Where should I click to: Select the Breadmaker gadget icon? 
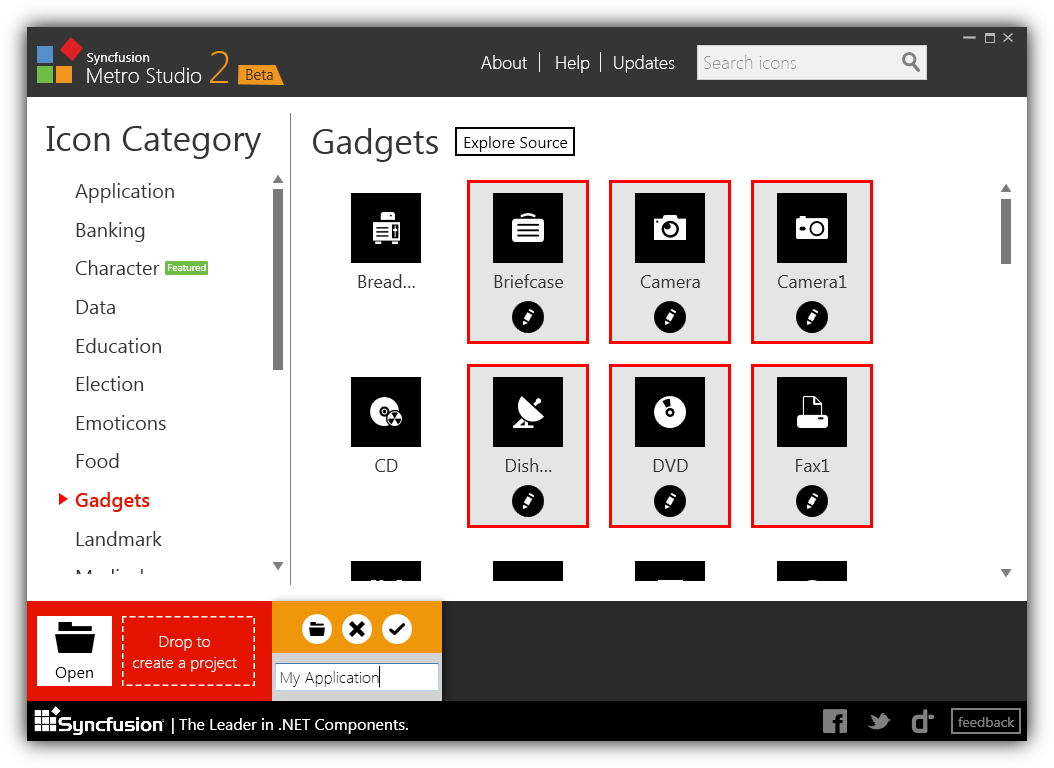coord(386,228)
